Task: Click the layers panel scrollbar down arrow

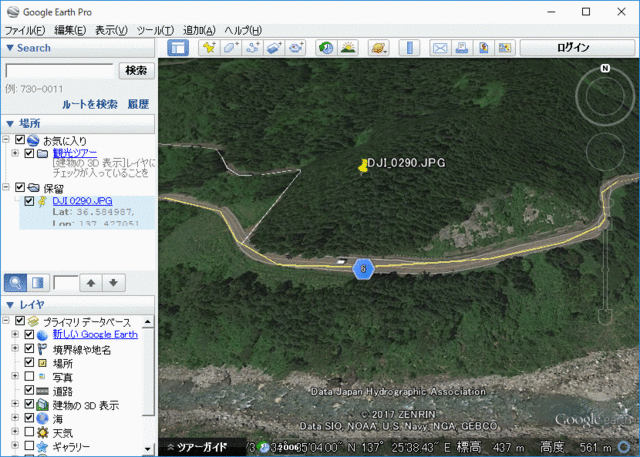Action: click(x=148, y=449)
